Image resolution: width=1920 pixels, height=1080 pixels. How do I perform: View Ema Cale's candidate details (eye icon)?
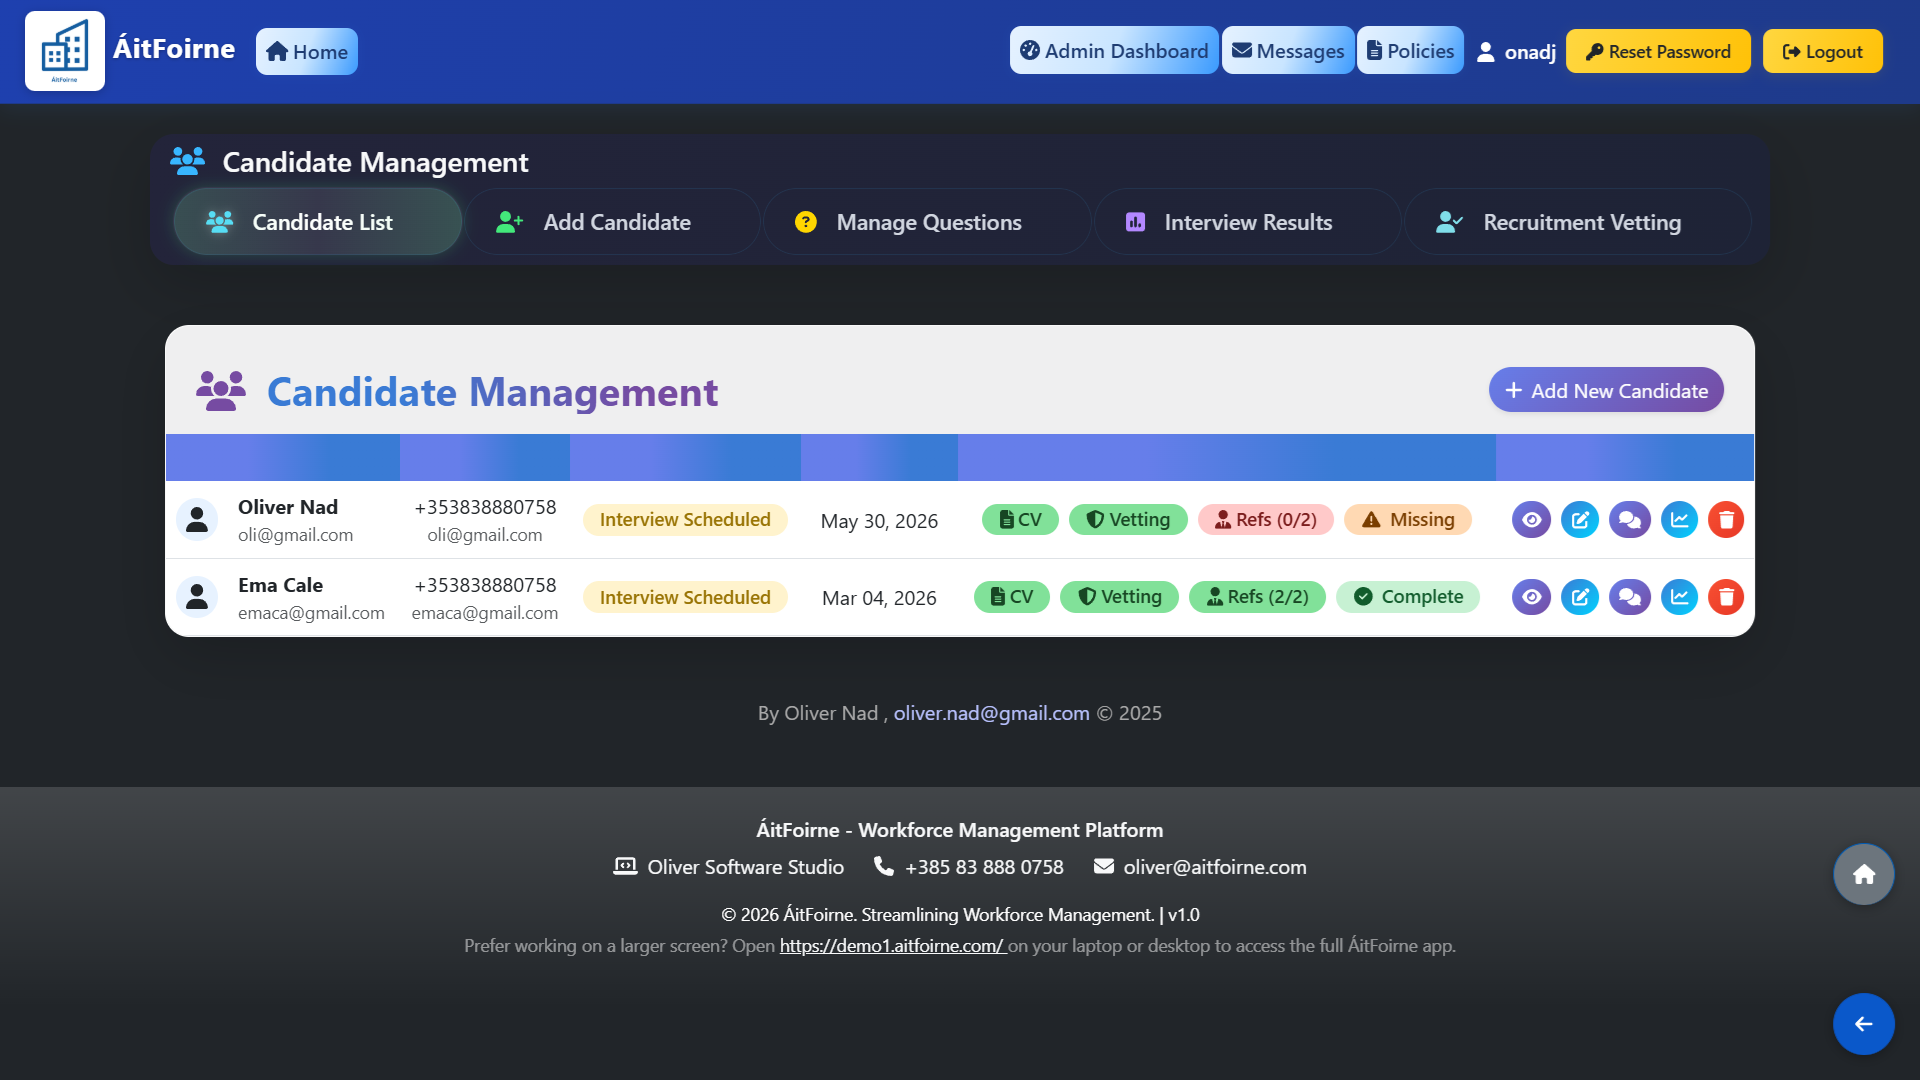pos(1531,598)
